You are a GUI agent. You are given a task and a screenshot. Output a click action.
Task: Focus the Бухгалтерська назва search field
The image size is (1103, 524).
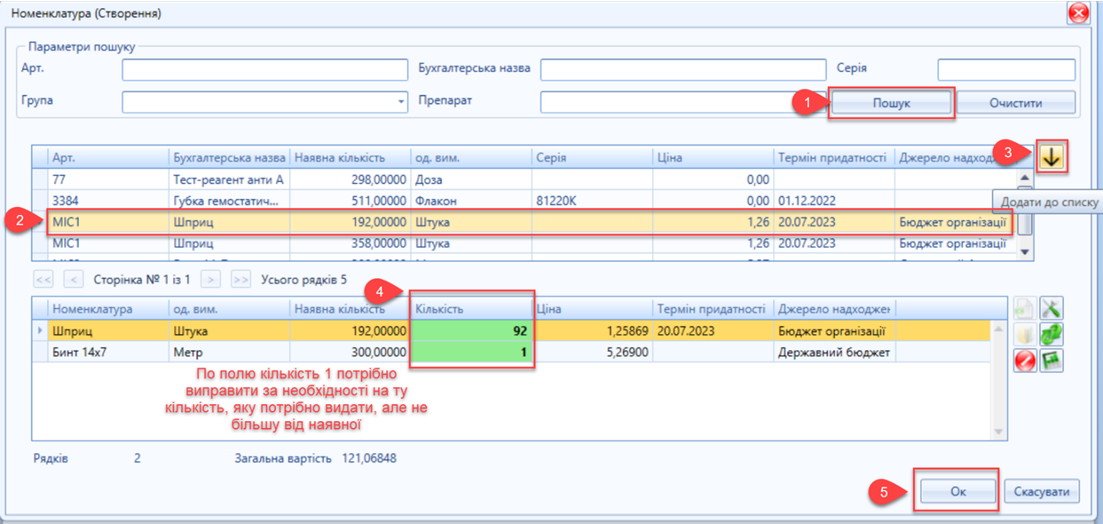682,70
